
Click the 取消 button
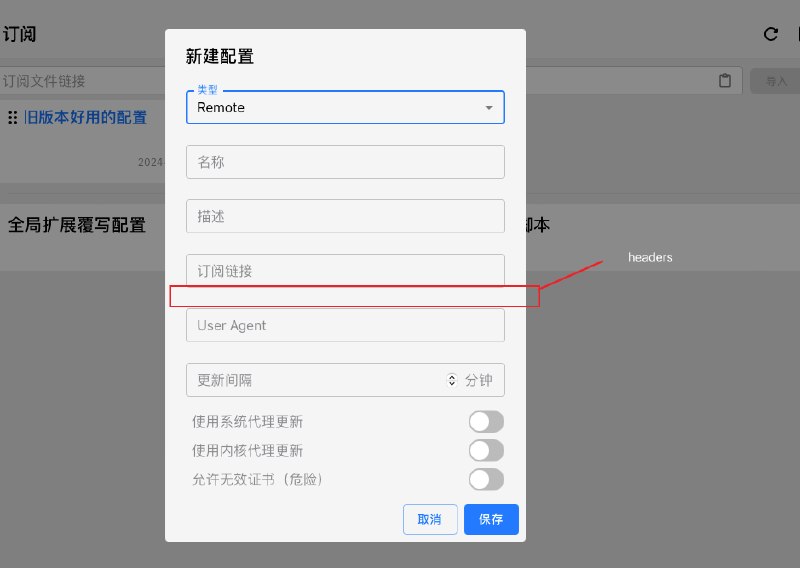pos(430,520)
